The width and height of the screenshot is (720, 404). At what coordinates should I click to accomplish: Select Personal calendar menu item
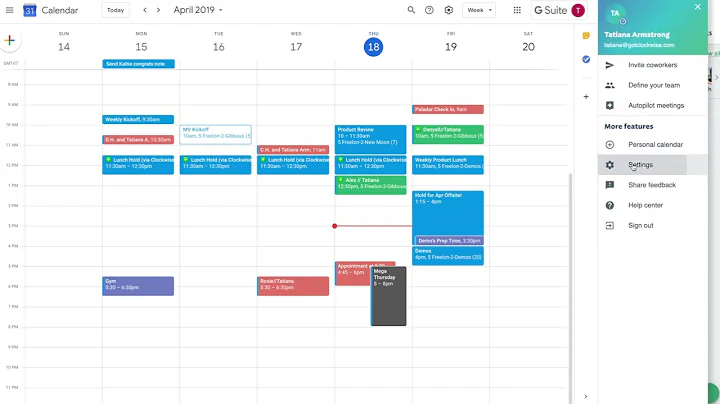pyautogui.click(x=652, y=145)
